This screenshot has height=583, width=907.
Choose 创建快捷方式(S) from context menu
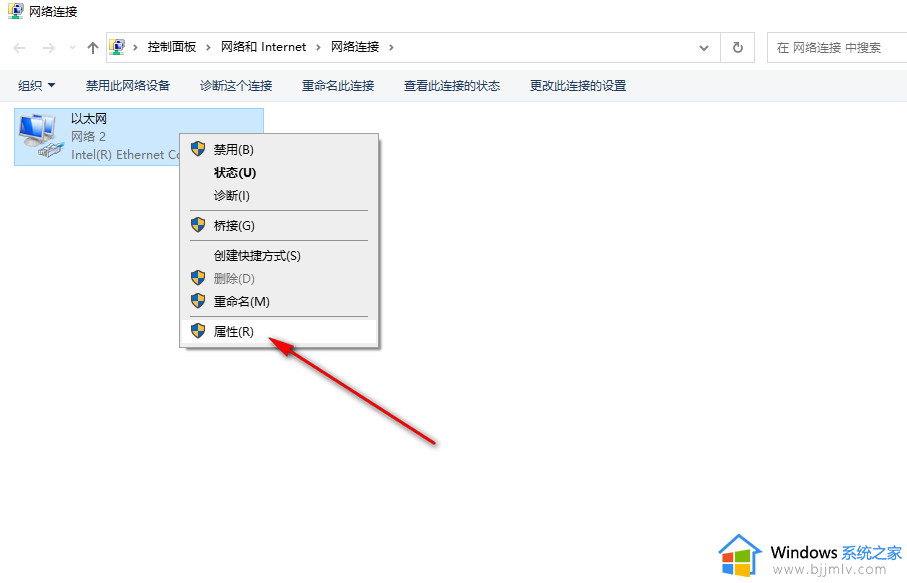pyautogui.click(x=279, y=256)
